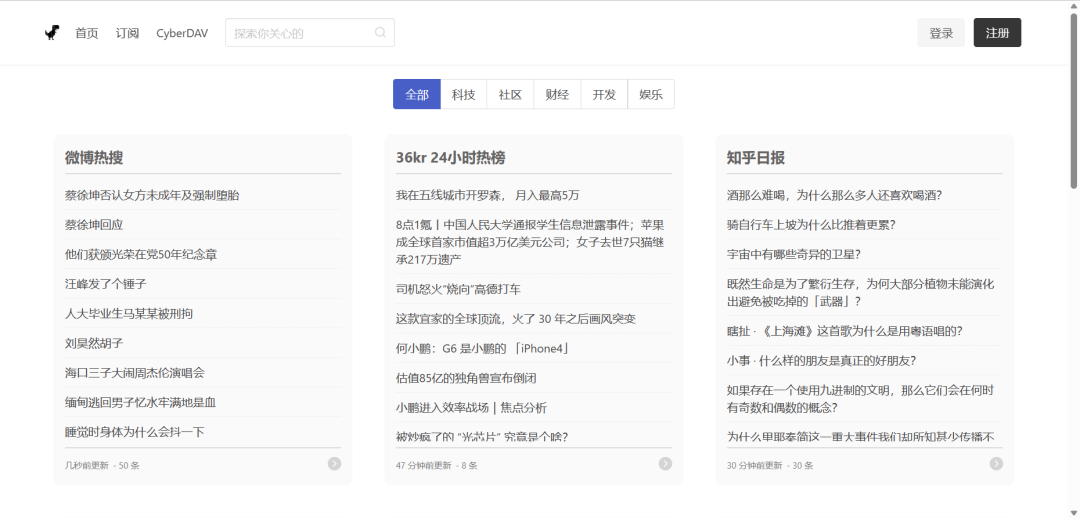
Task: Switch to the 社区 tab
Action: [510, 94]
